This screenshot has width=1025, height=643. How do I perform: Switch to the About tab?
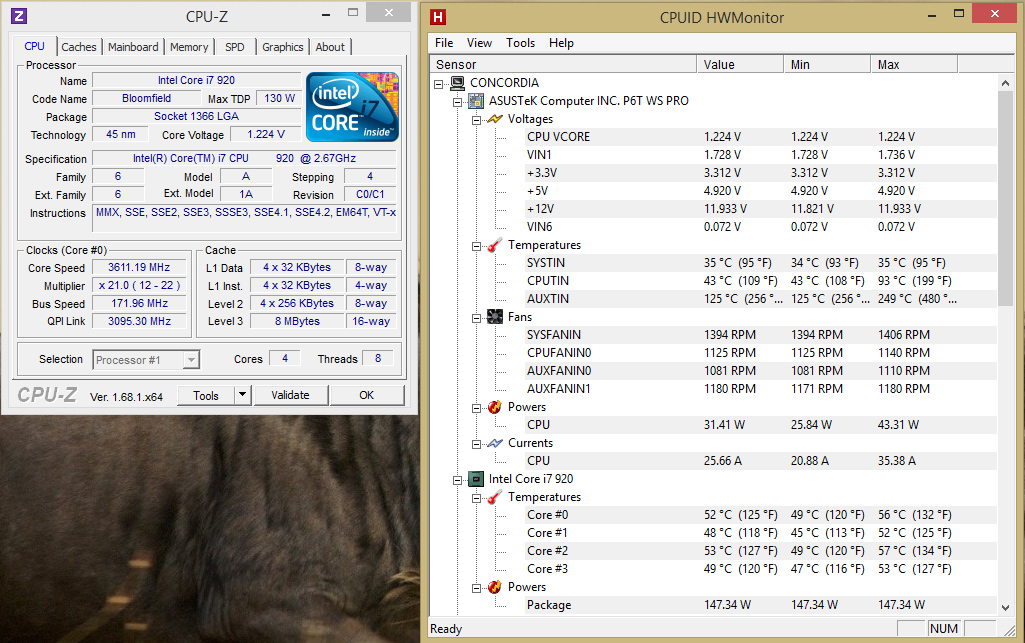[330, 47]
